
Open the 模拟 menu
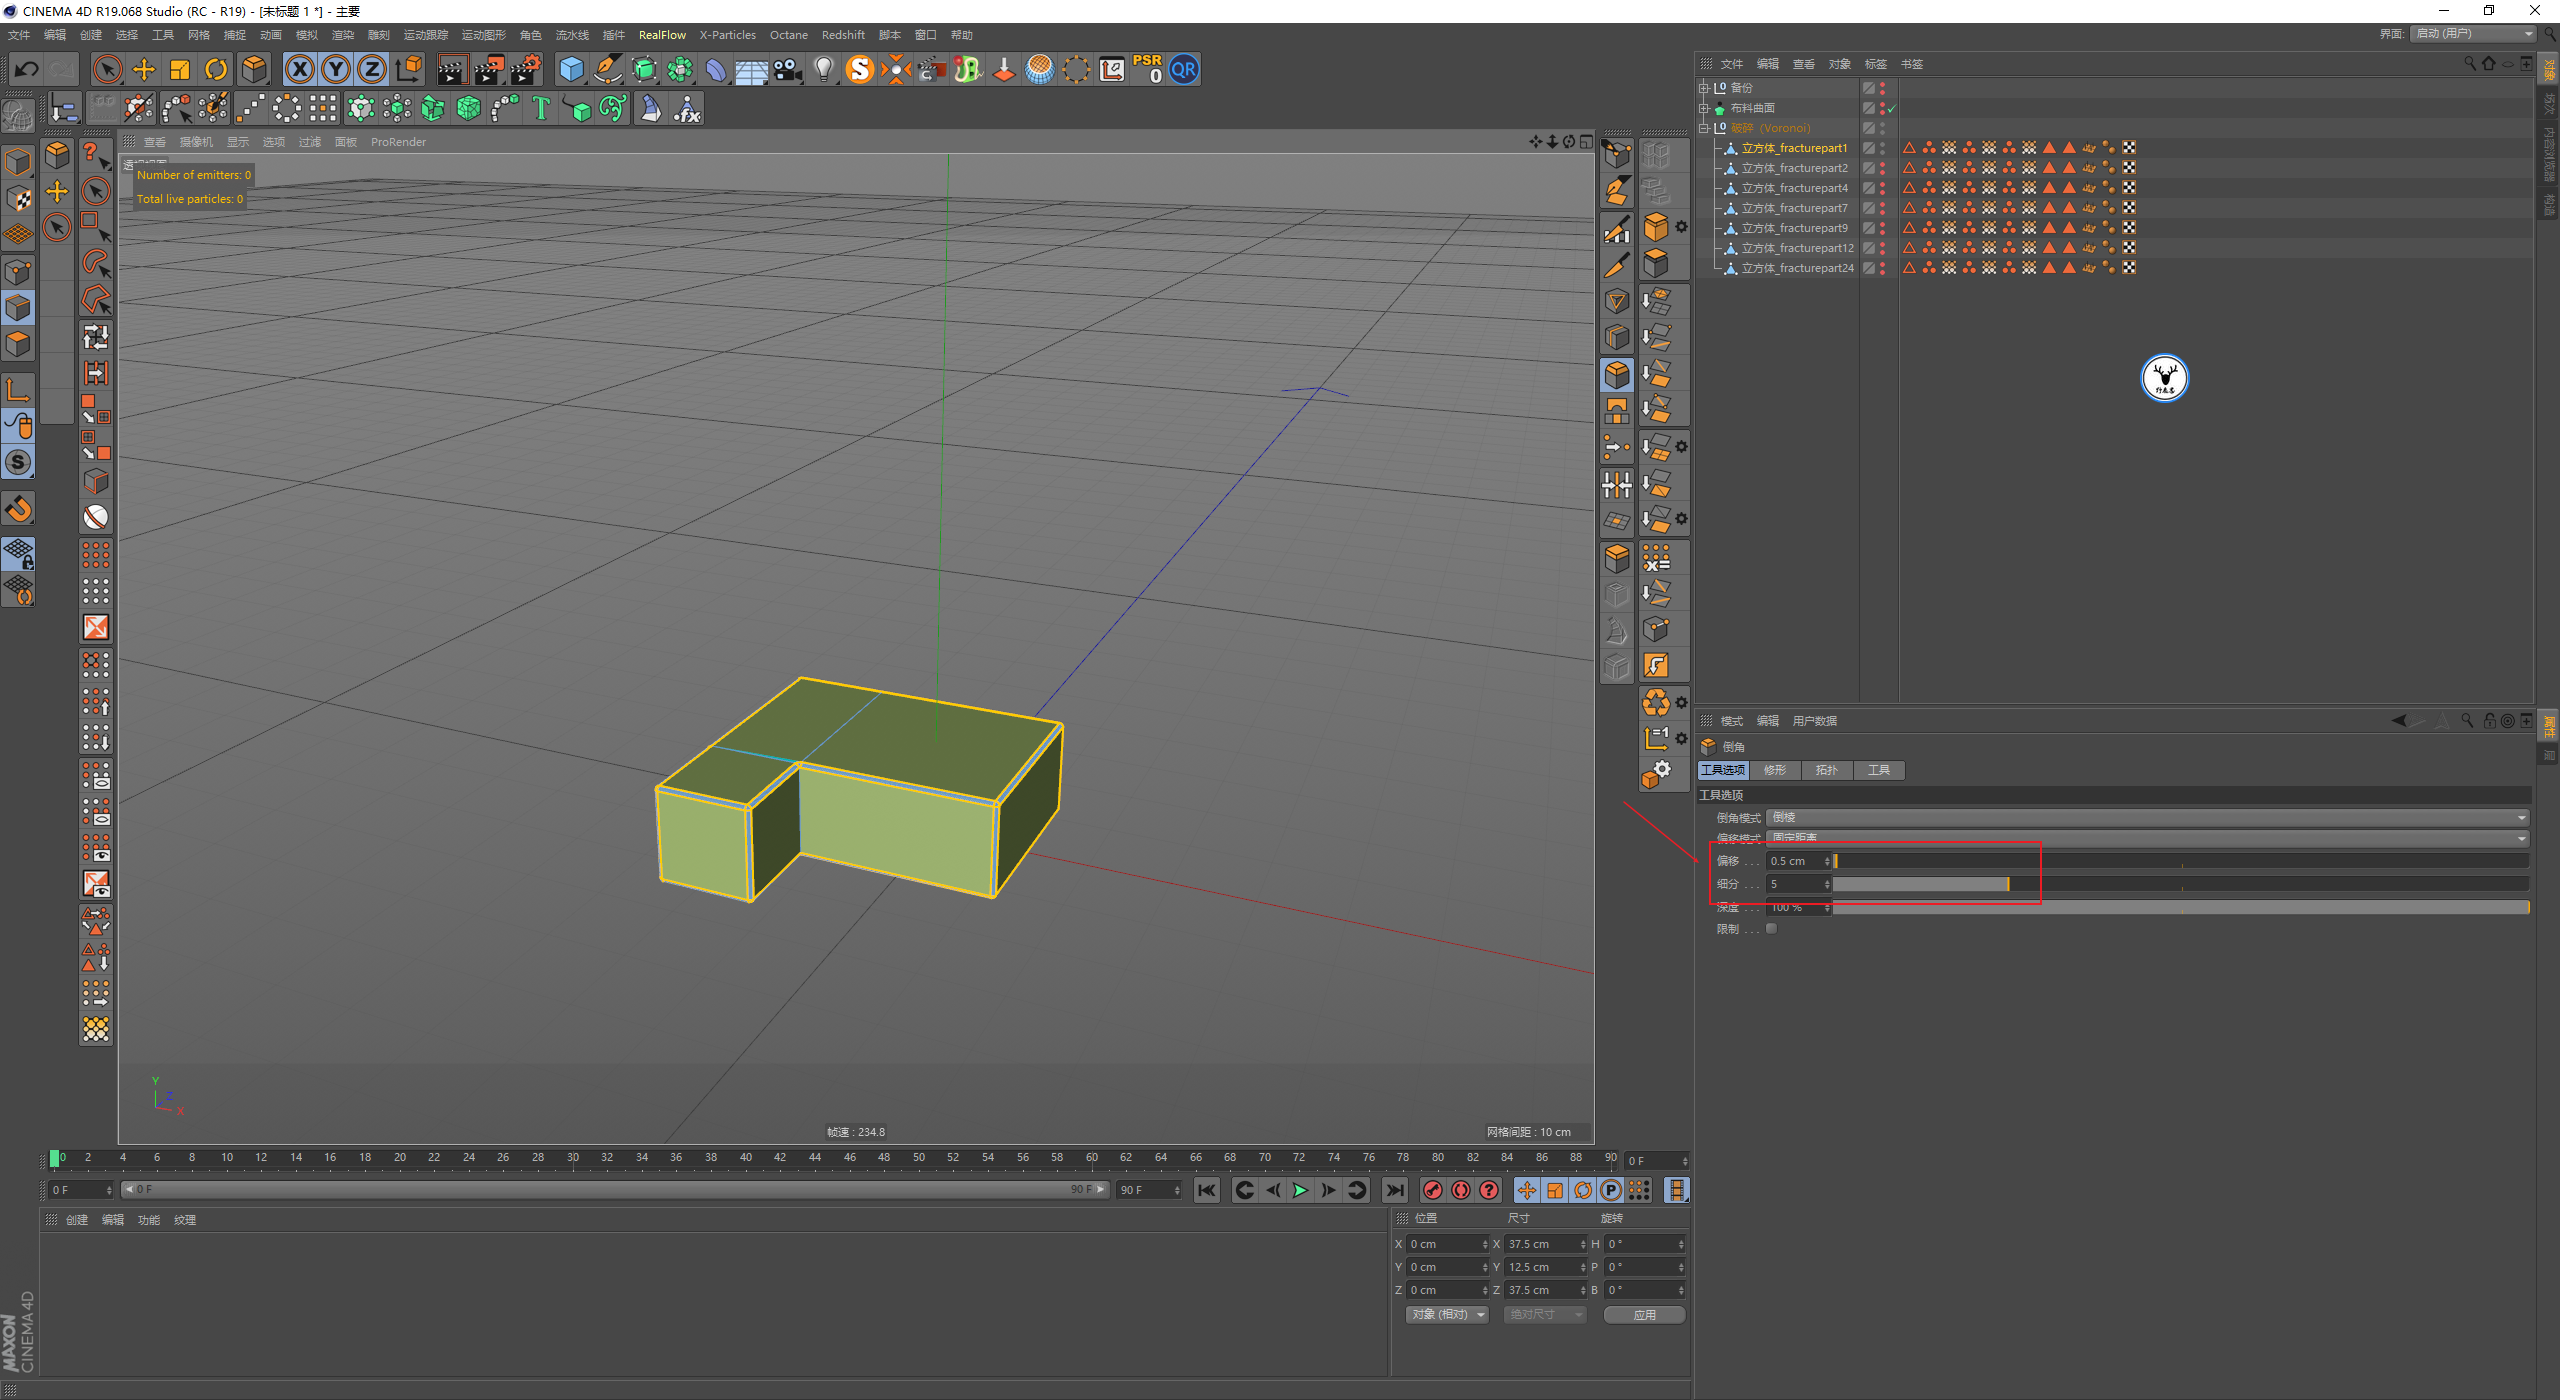coord(307,35)
